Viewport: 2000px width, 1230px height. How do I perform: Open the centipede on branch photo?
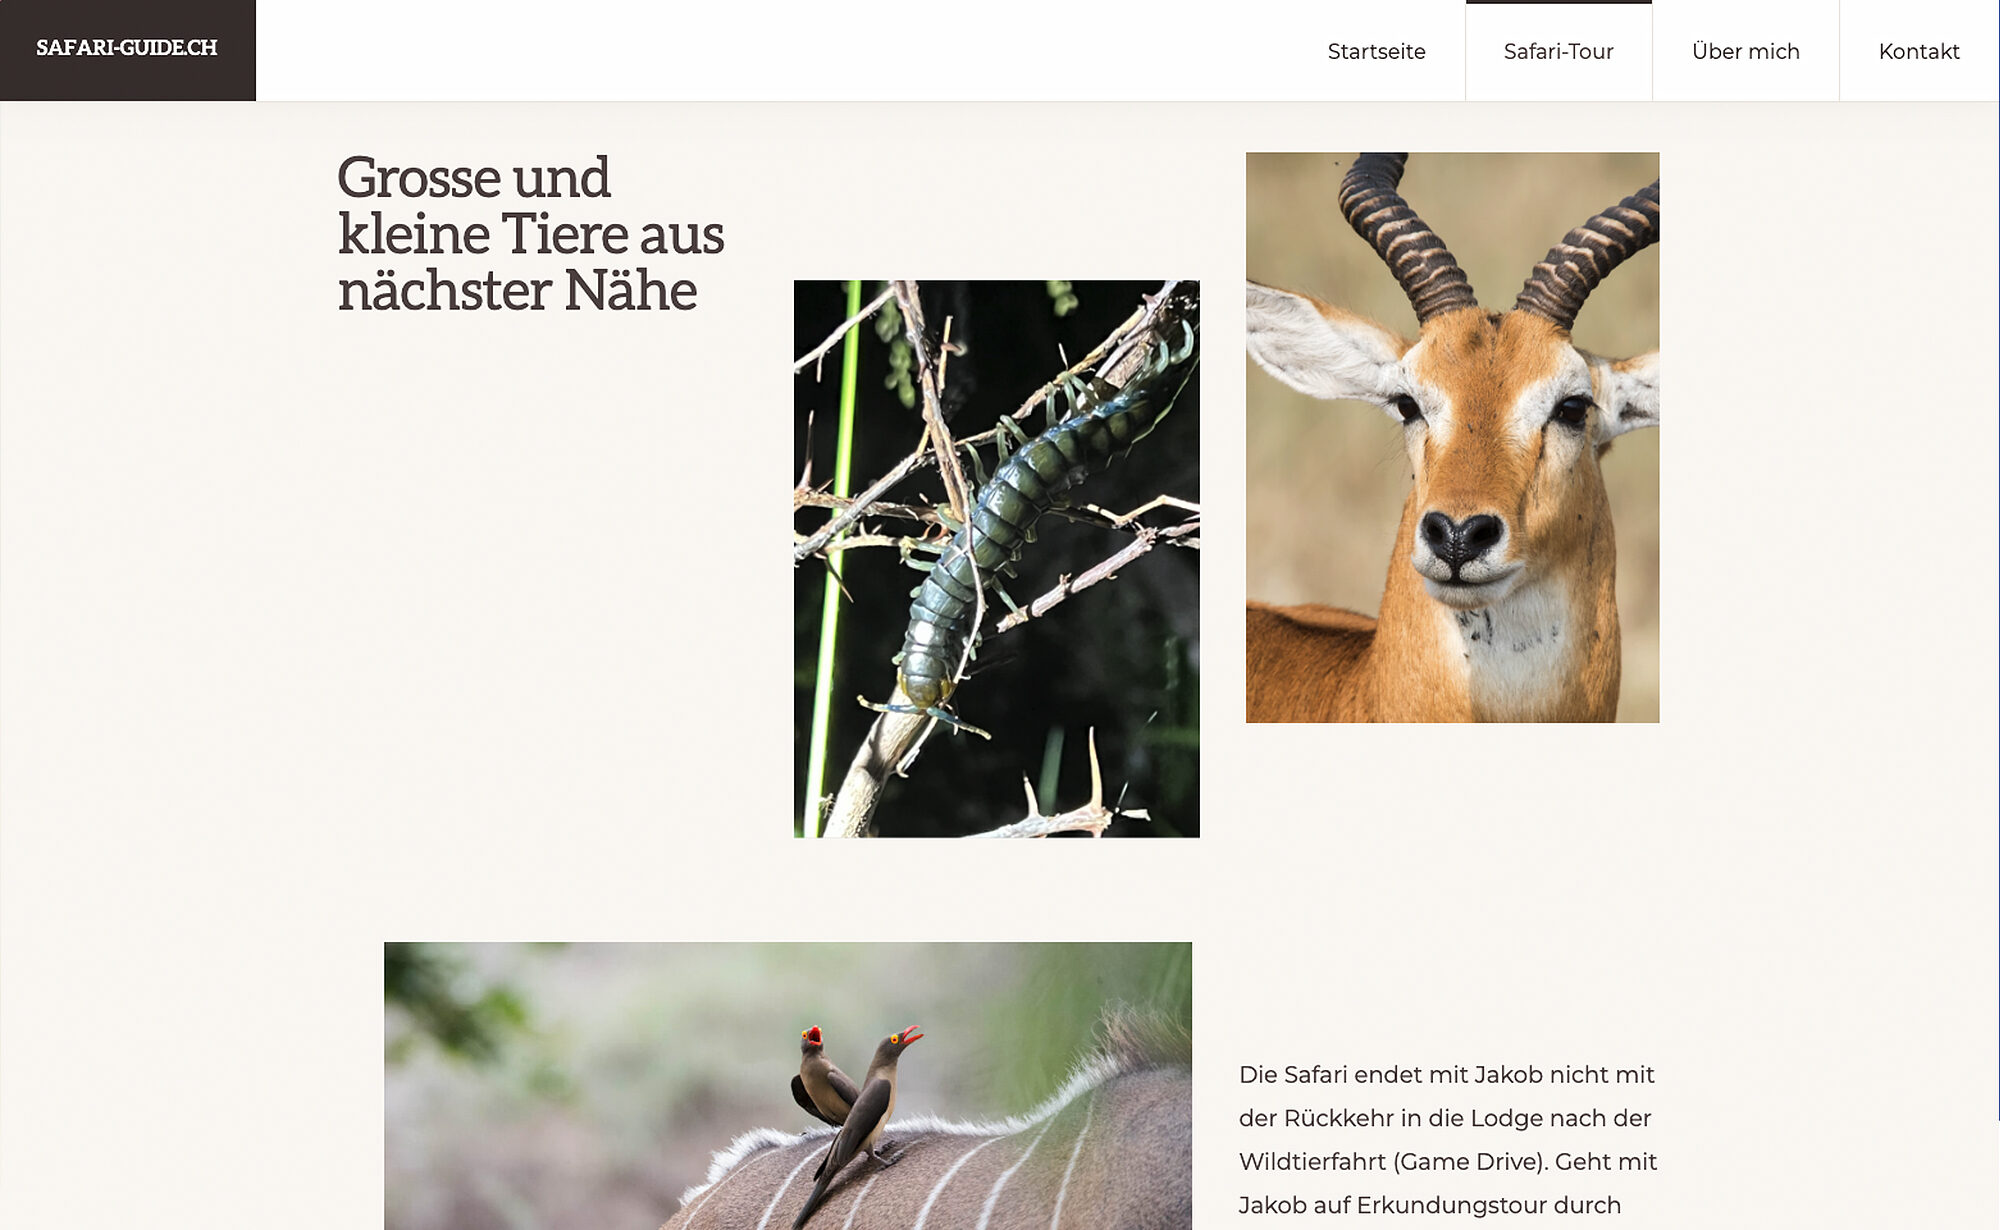point(996,559)
